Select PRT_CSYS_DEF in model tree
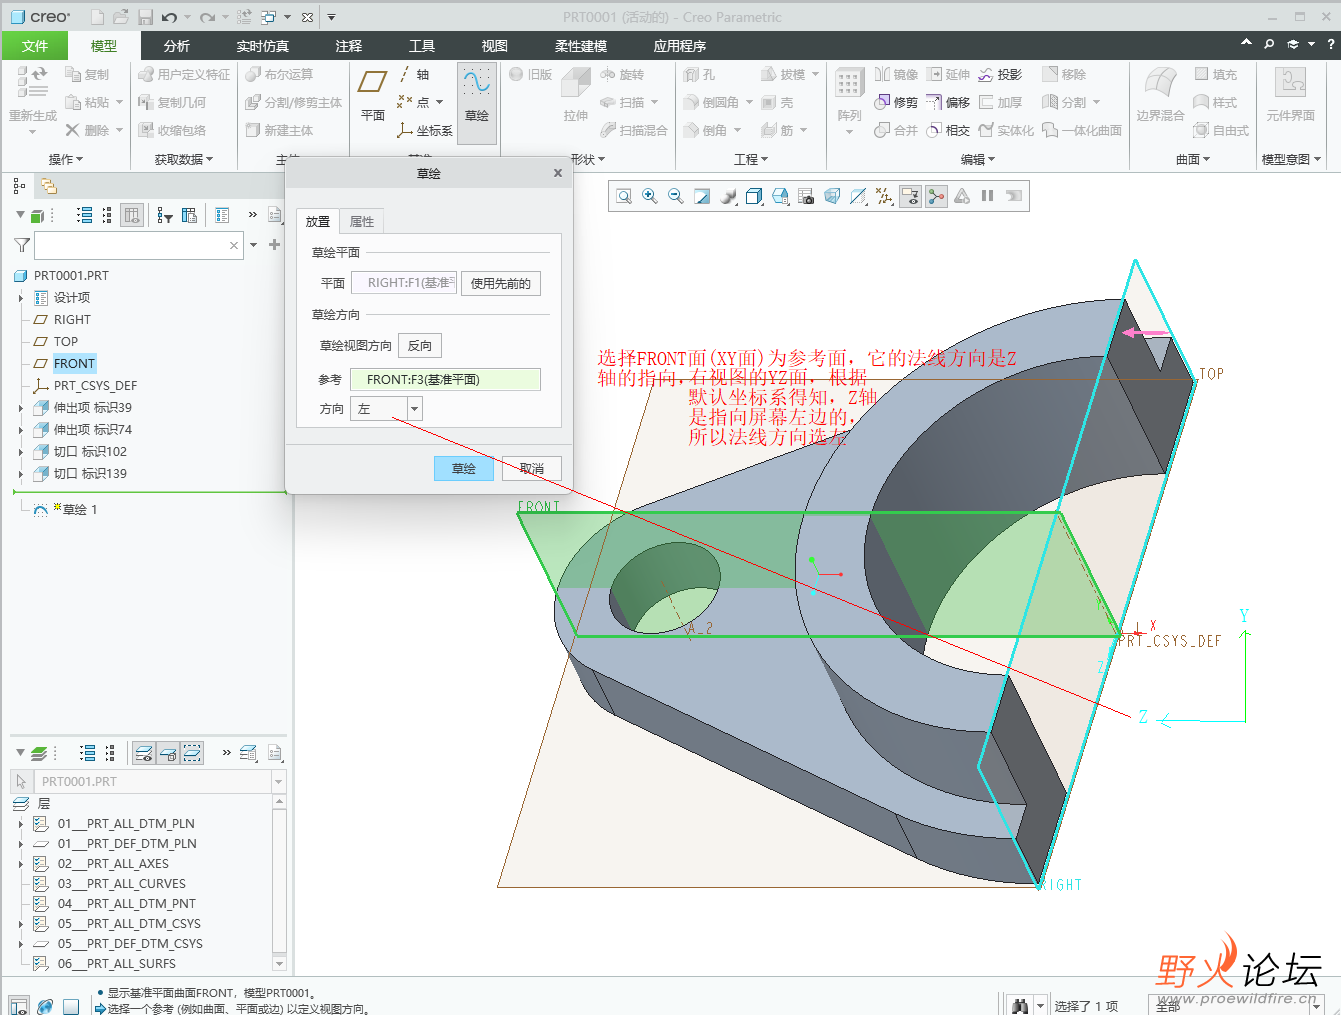1341x1015 pixels. [x=95, y=385]
